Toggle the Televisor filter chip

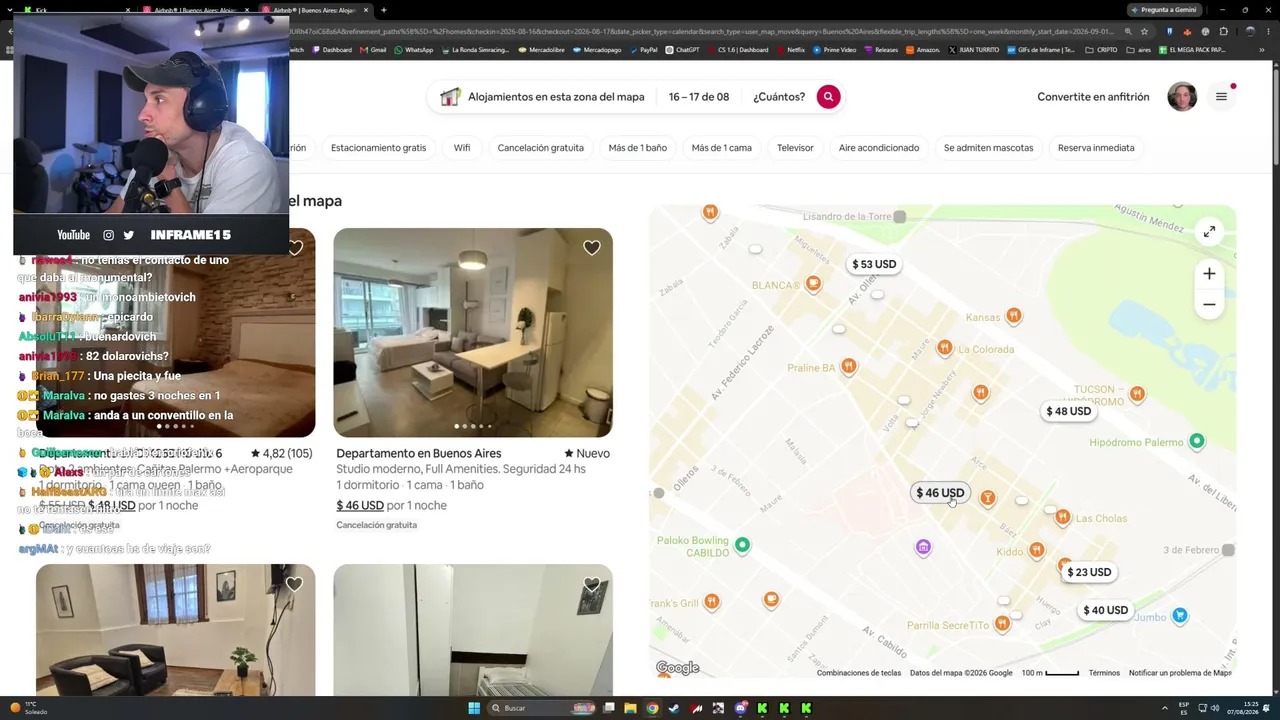[x=795, y=148]
